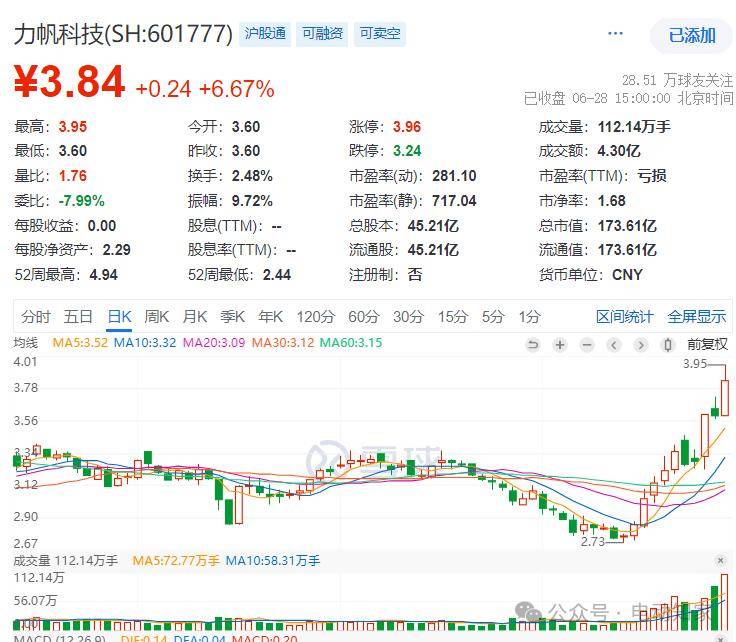736x642 pixels.
Task: Click the MA5:3.52 moving average label
Action: [80, 343]
